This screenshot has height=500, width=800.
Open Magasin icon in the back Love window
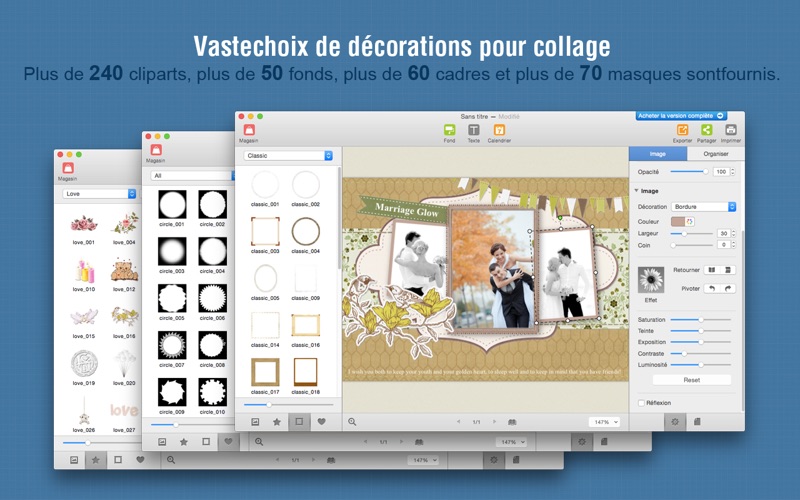[68, 168]
